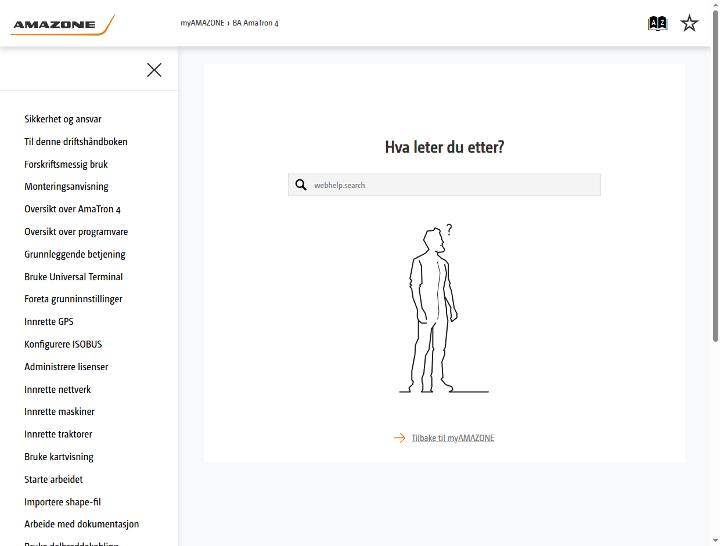
Task: Open Konfigurere ISOBUS section
Action: tap(63, 344)
